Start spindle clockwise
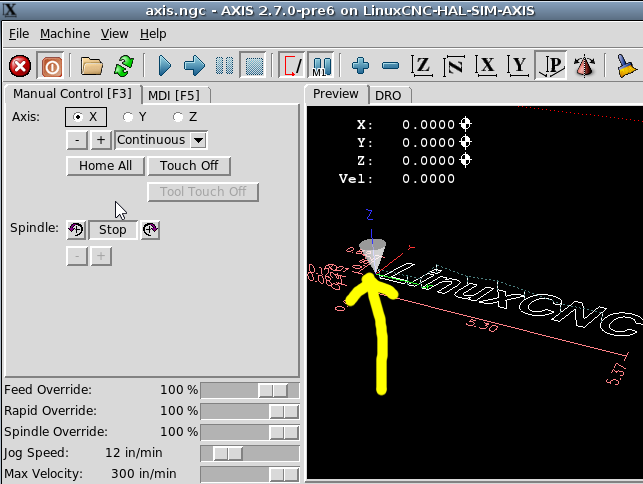This screenshot has width=643, height=484. point(150,230)
